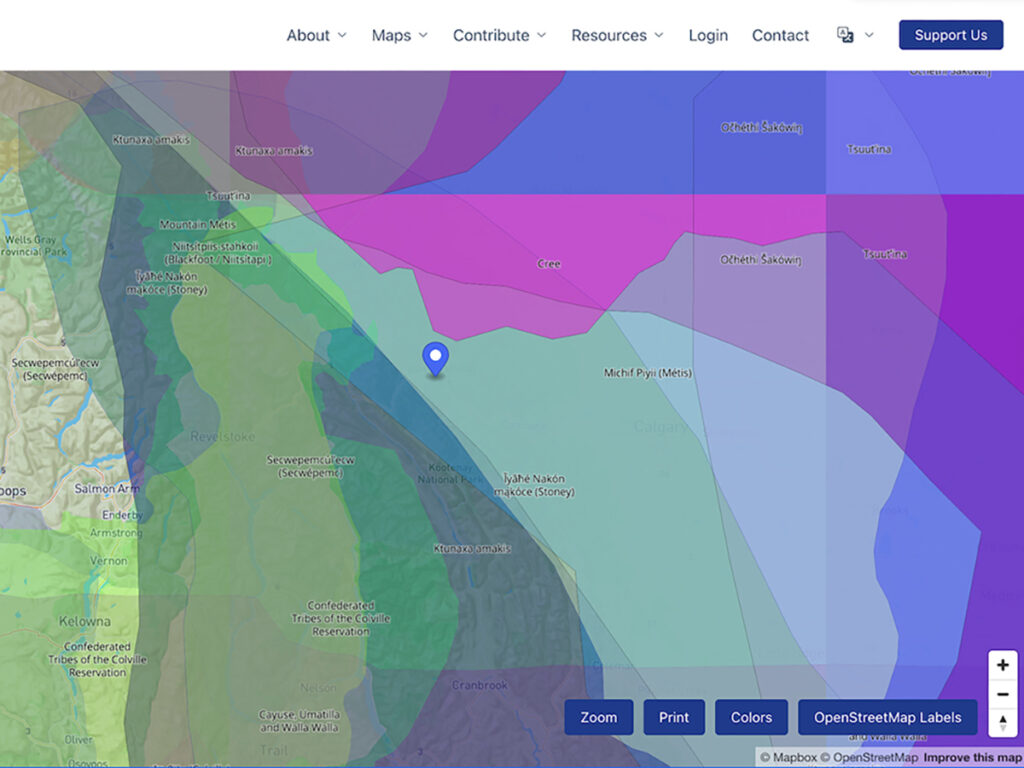Zoom in with the plus icon
The height and width of the screenshot is (768, 1024).
[1002, 666]
